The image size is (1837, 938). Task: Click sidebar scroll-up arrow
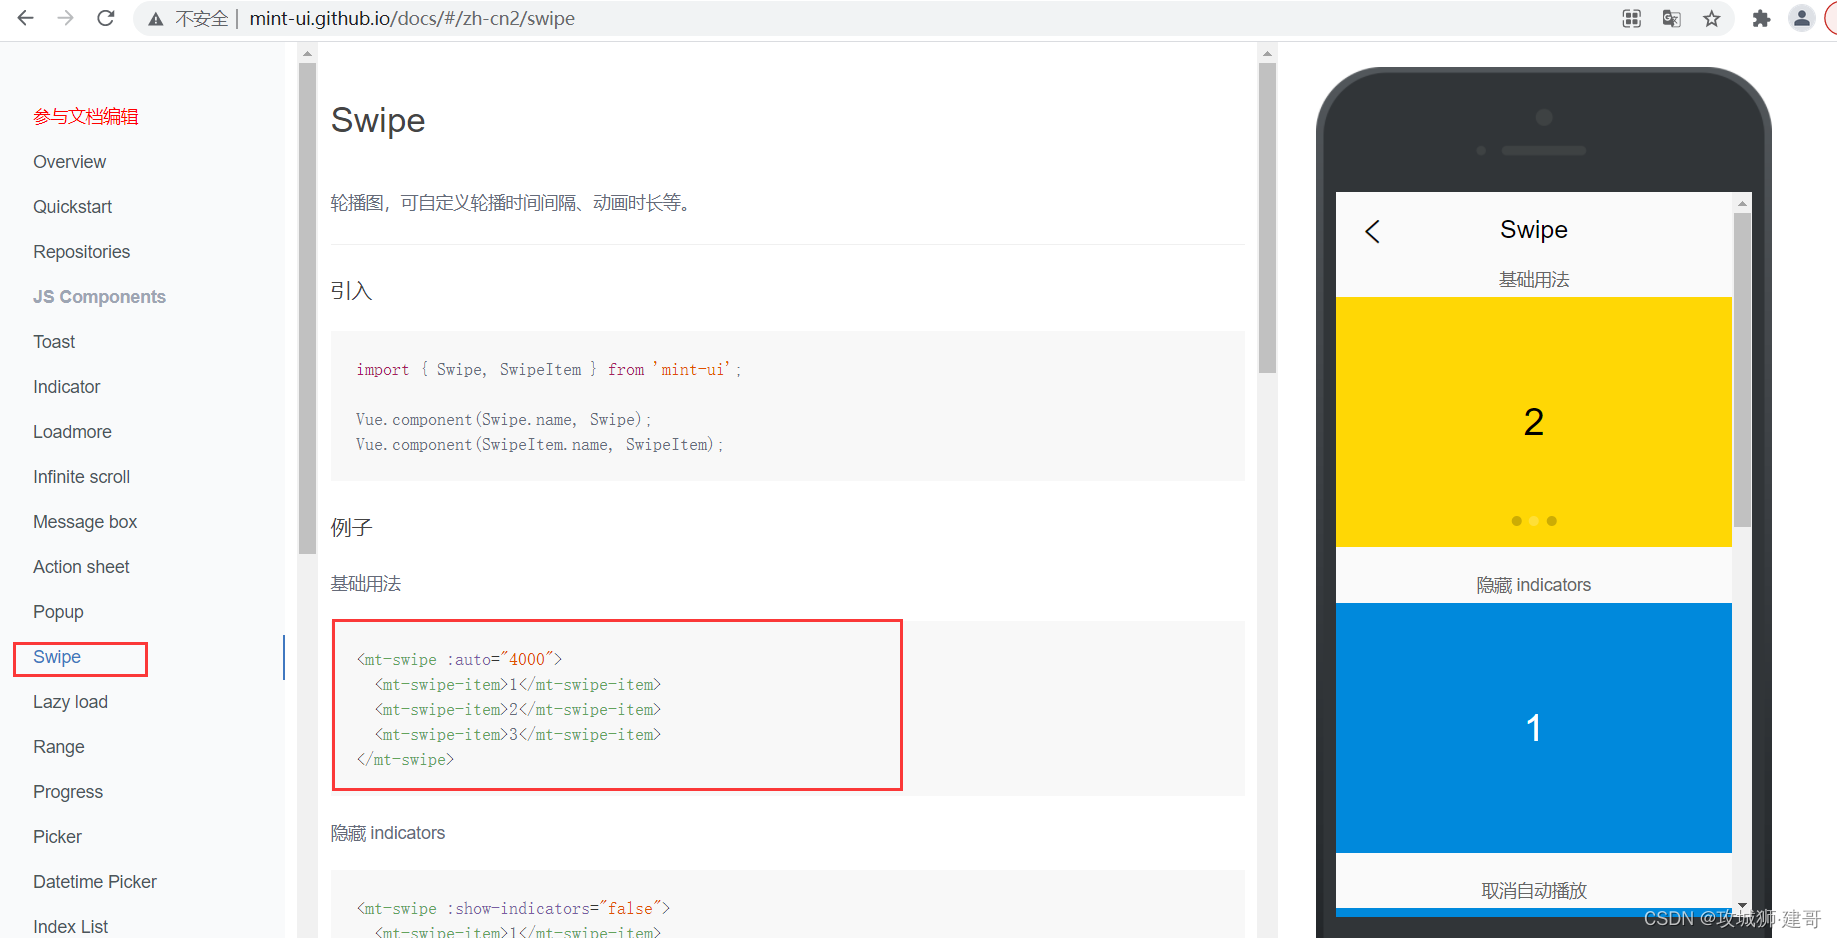click(307, 54)
